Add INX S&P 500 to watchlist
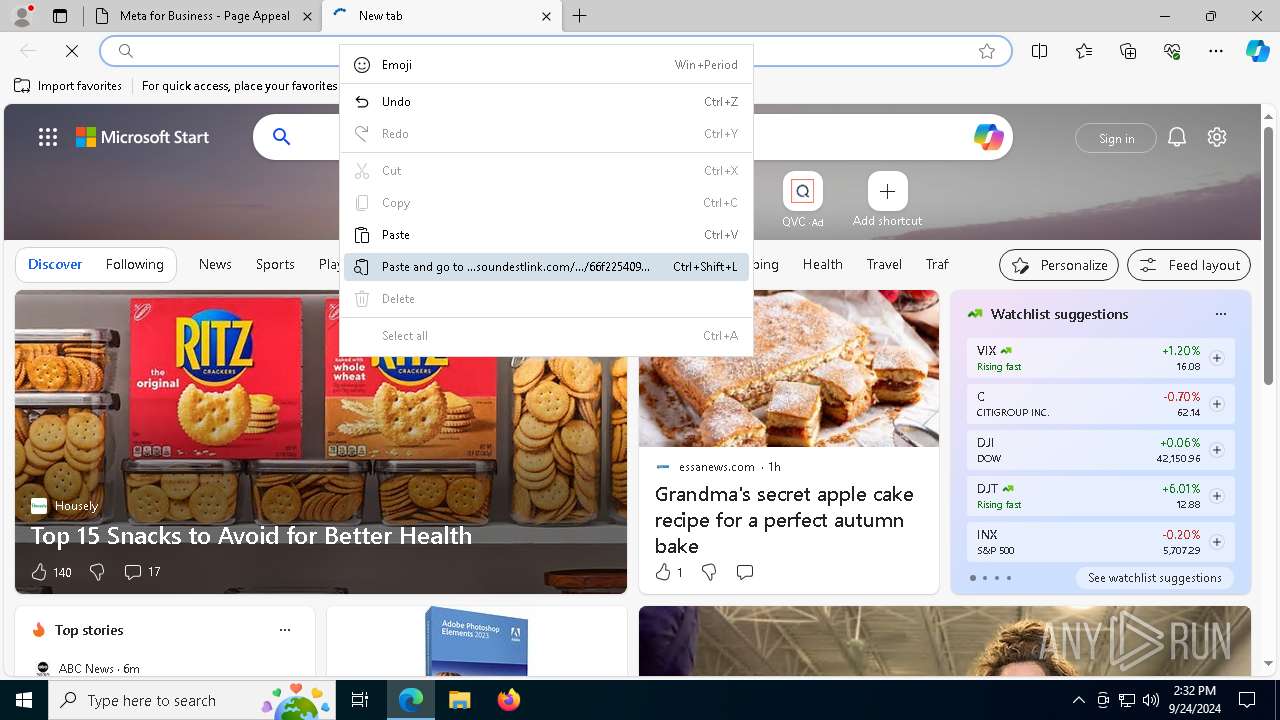Image resolution: width=1280 pixels, height=720 pixels. [x=1217, y=542]
